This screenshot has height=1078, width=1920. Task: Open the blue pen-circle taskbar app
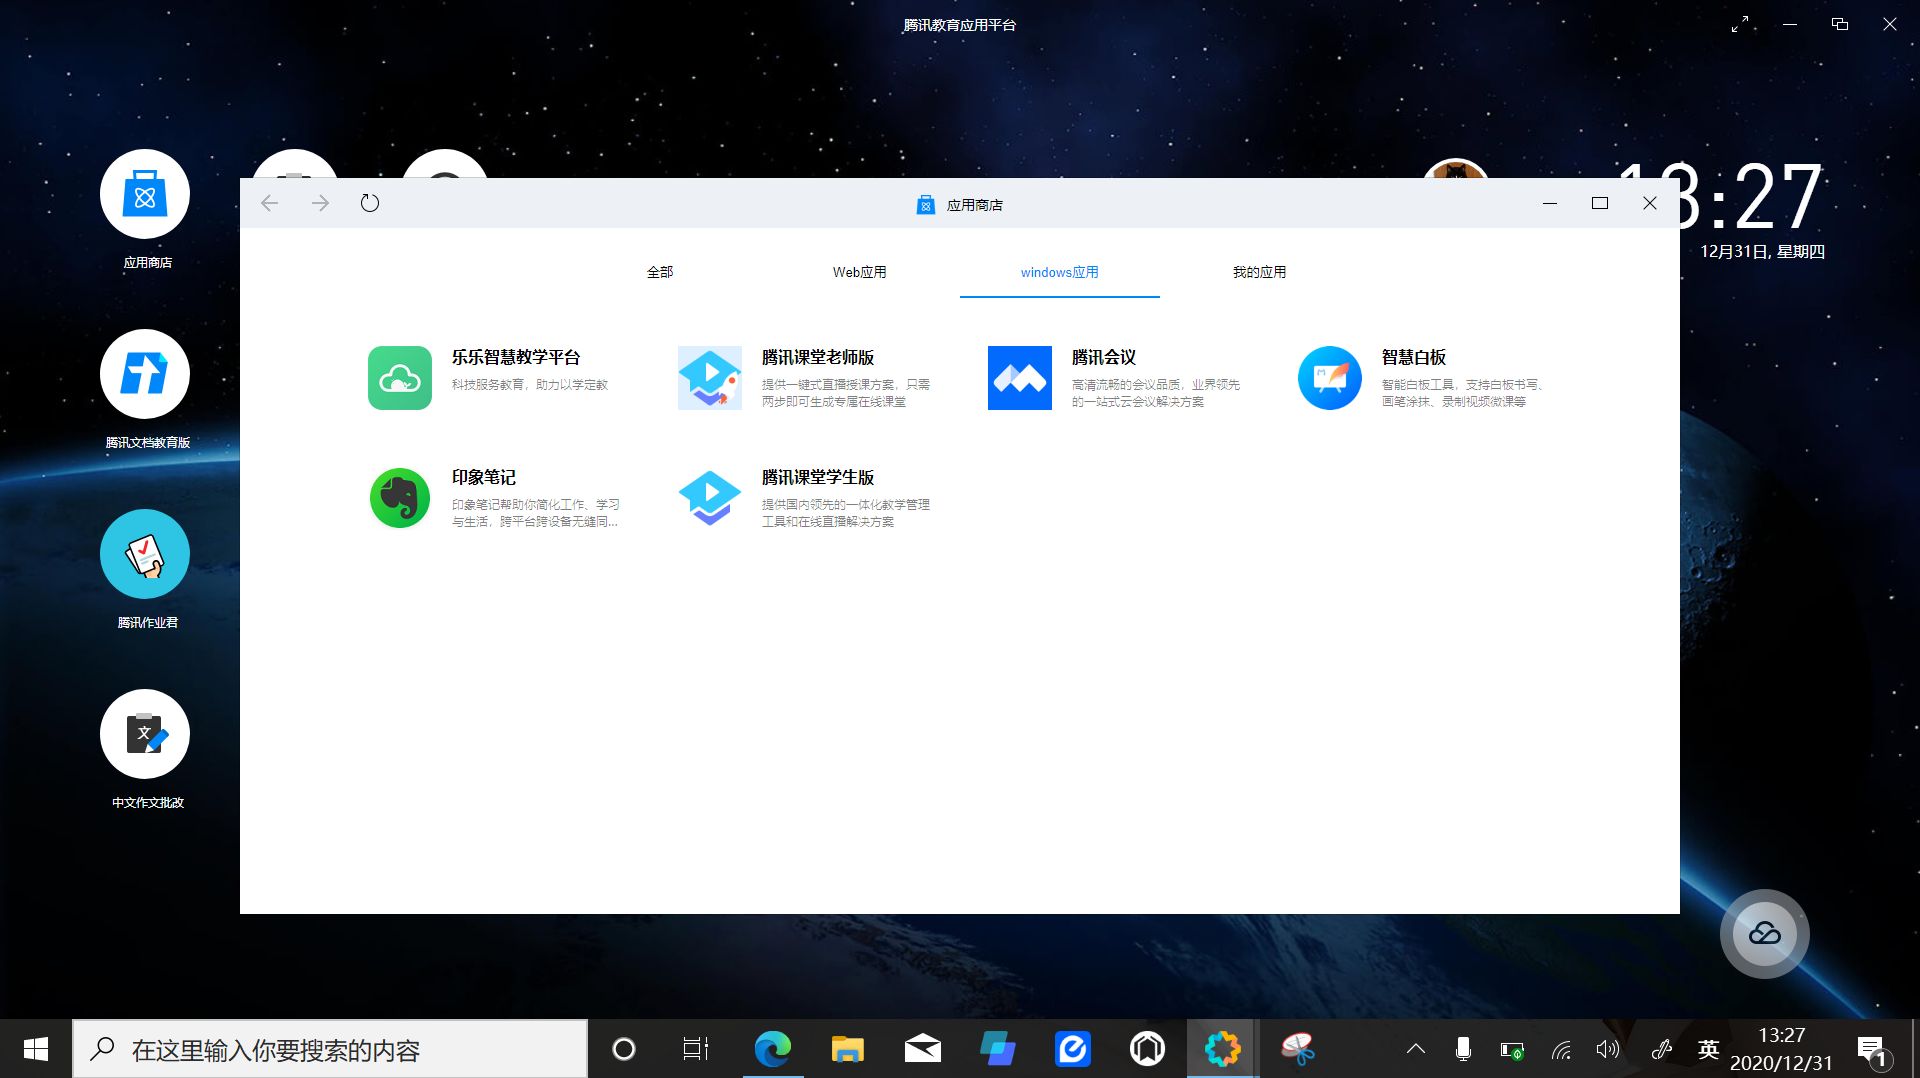point(1072,1049)
